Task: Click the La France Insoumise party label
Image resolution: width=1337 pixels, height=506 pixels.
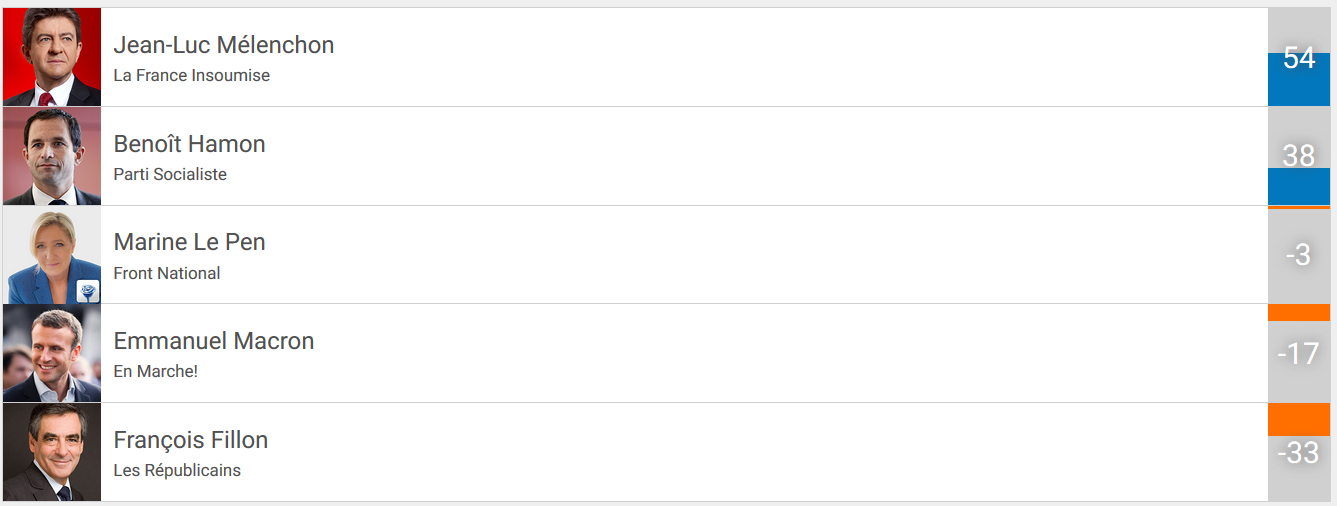Action: (x=192, y=75)
